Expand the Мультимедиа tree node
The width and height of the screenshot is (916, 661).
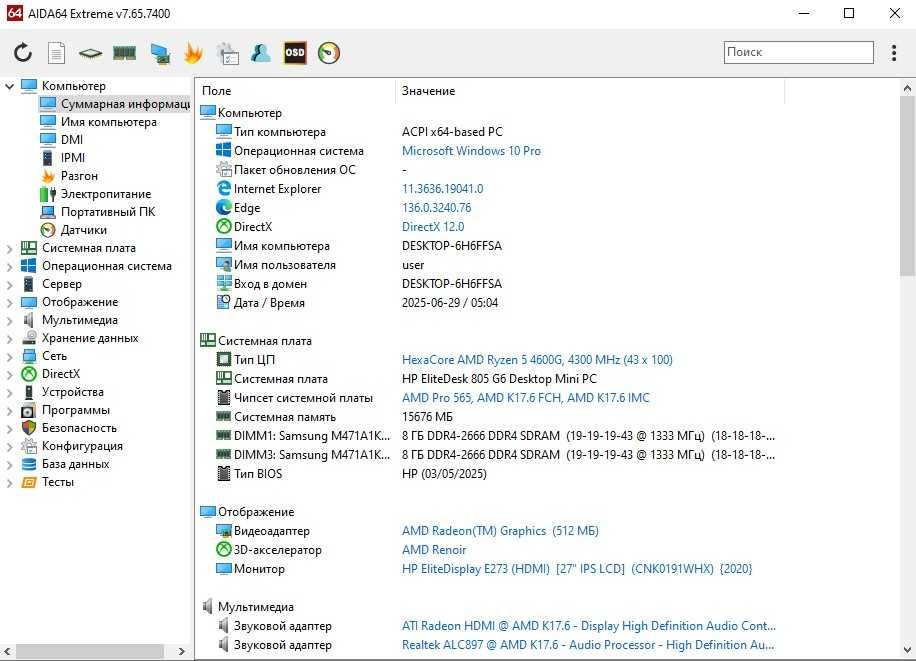pyautogui.click(x=9, y=321)
